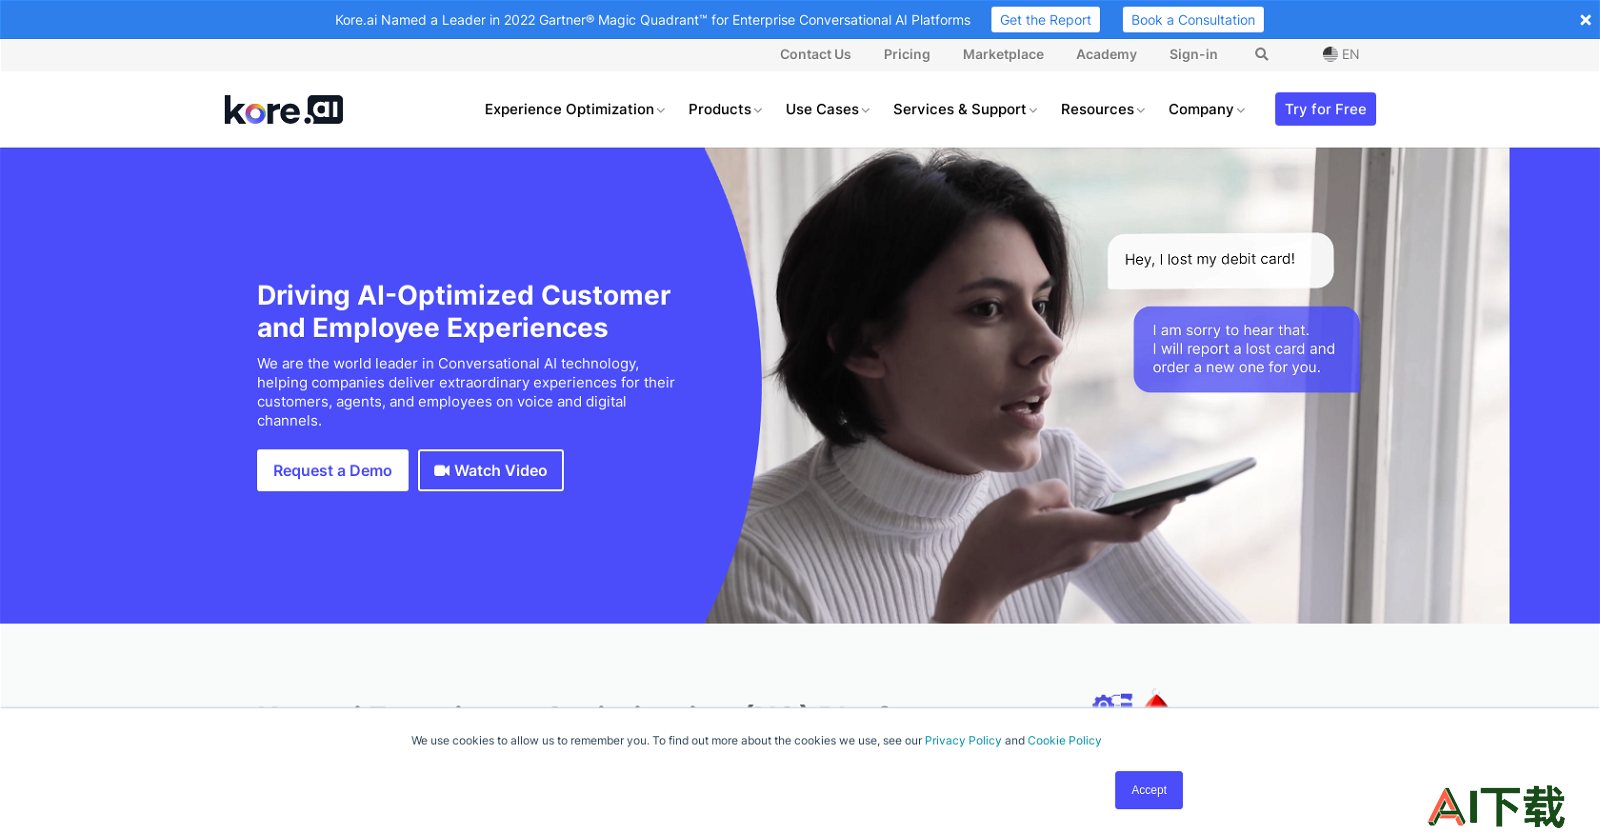The image size is (1600, 834).
Task: Dismiss the top announcement banner
Action: click(x=1585, y=20)
